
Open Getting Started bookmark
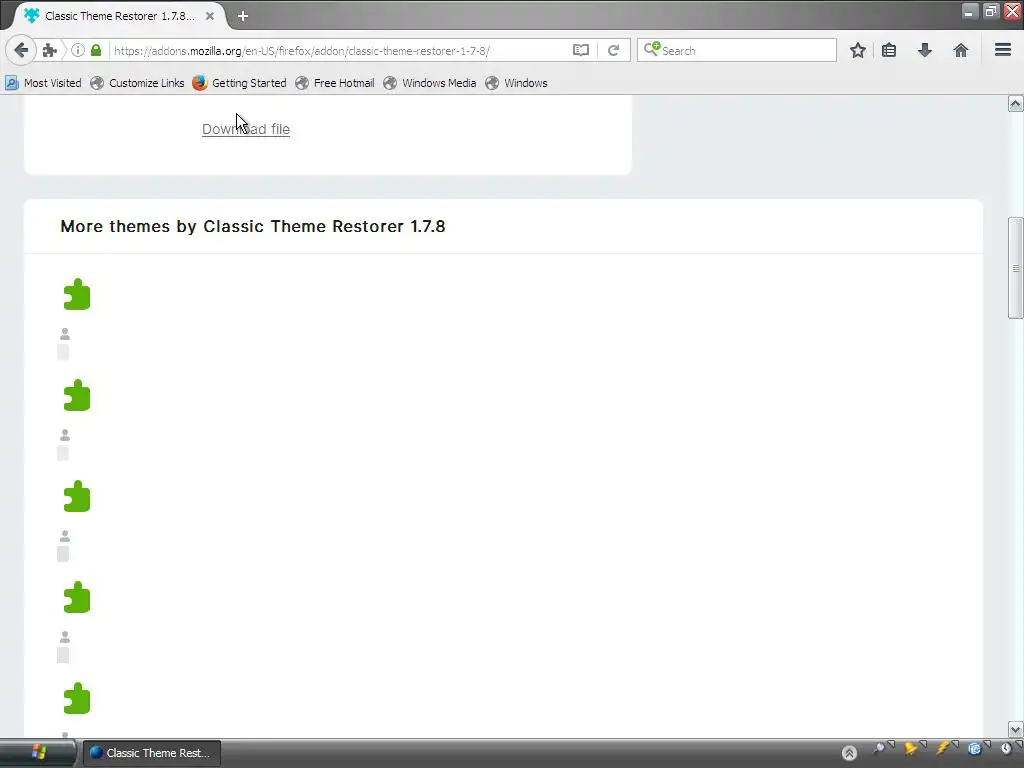click(240, 83)
